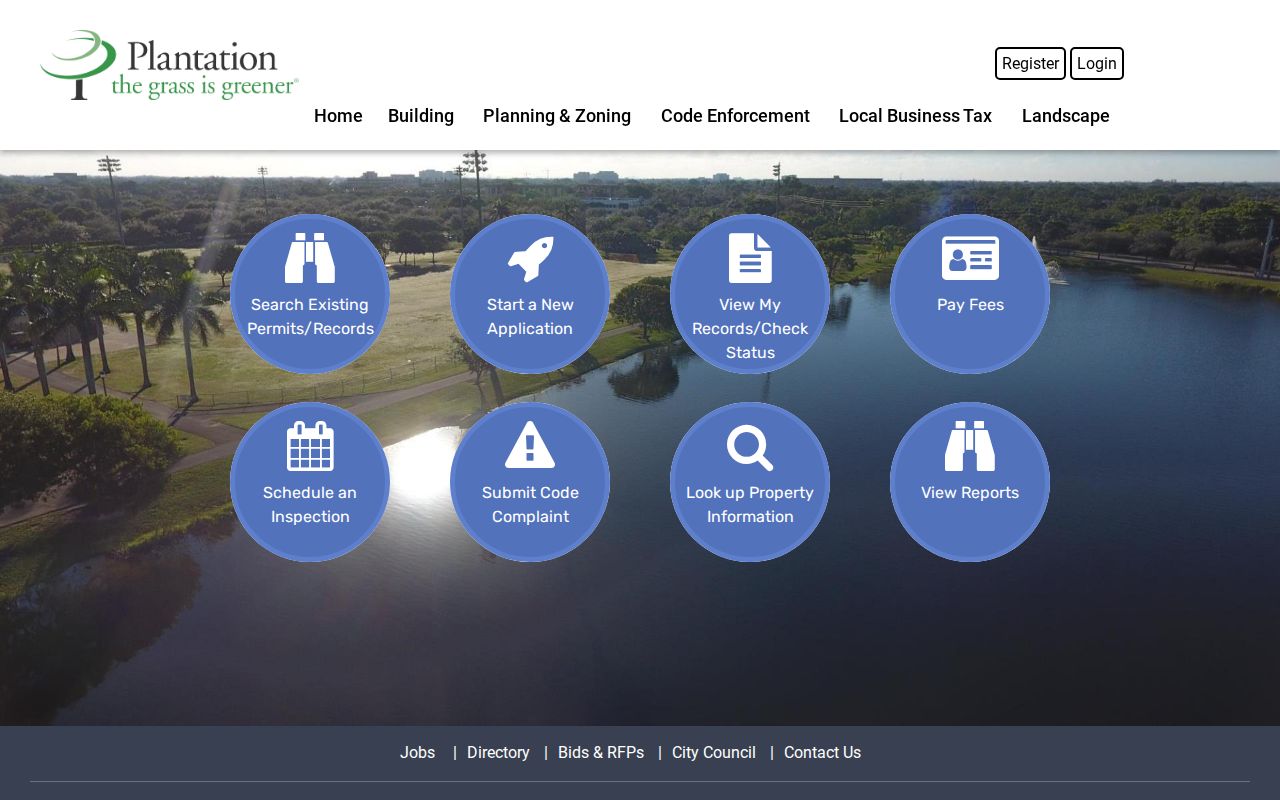Screen dimensions: 1280x800
Task: Select the Code Enforcement menu item
Action: pyautogui.click(x=735, y=116)
